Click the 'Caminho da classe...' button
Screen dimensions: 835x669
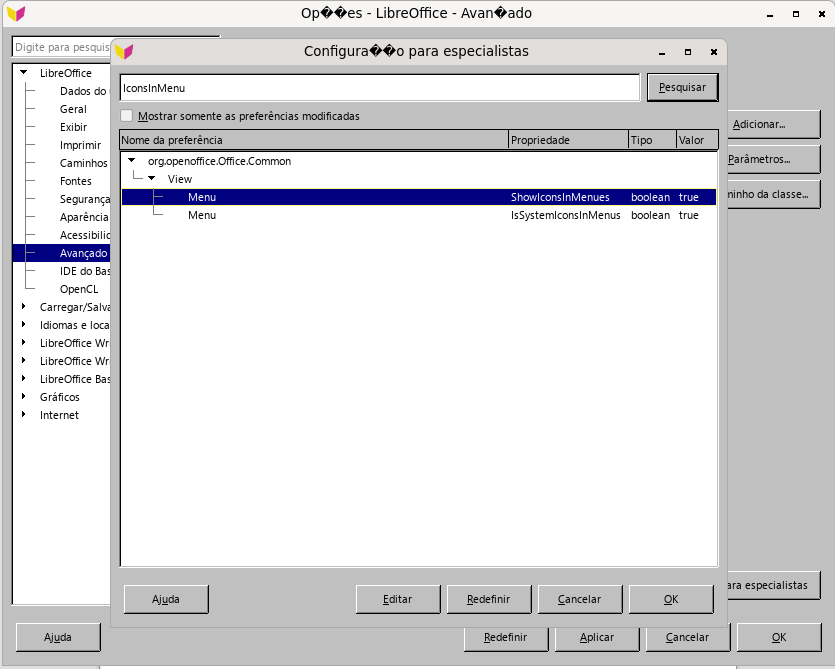774,194
